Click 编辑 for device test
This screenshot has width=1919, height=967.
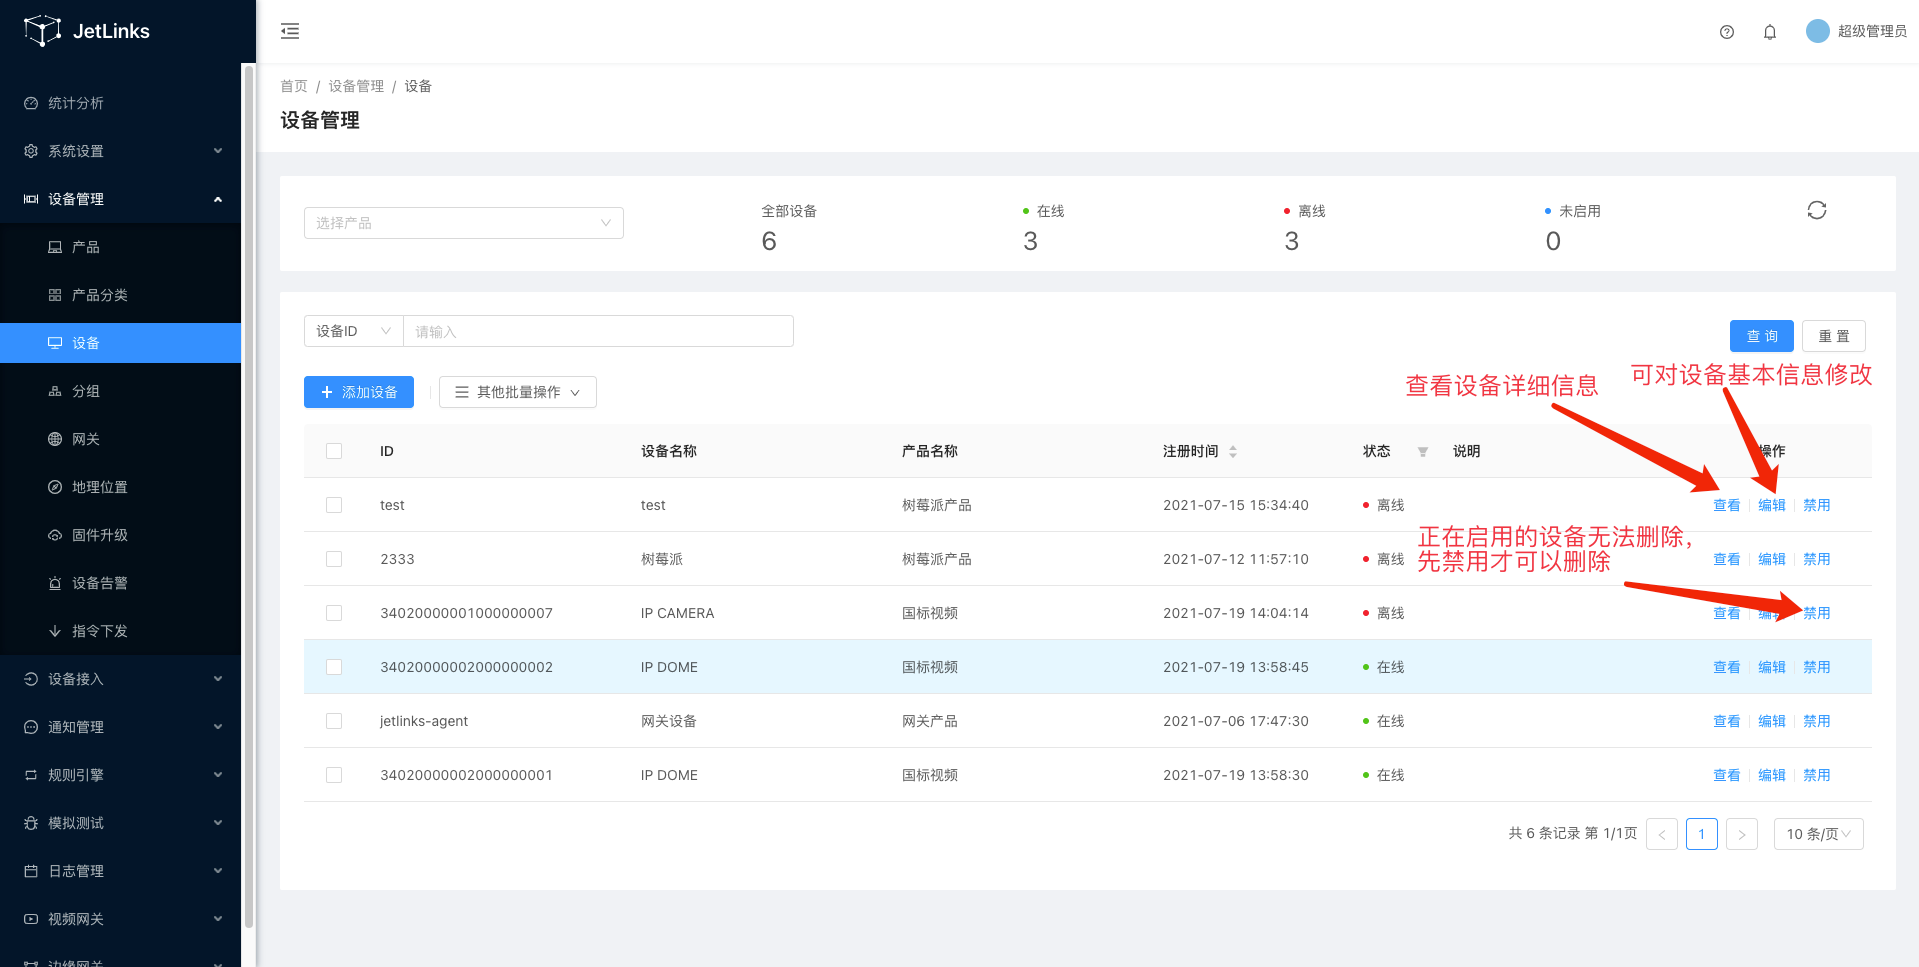[1772, 505]
